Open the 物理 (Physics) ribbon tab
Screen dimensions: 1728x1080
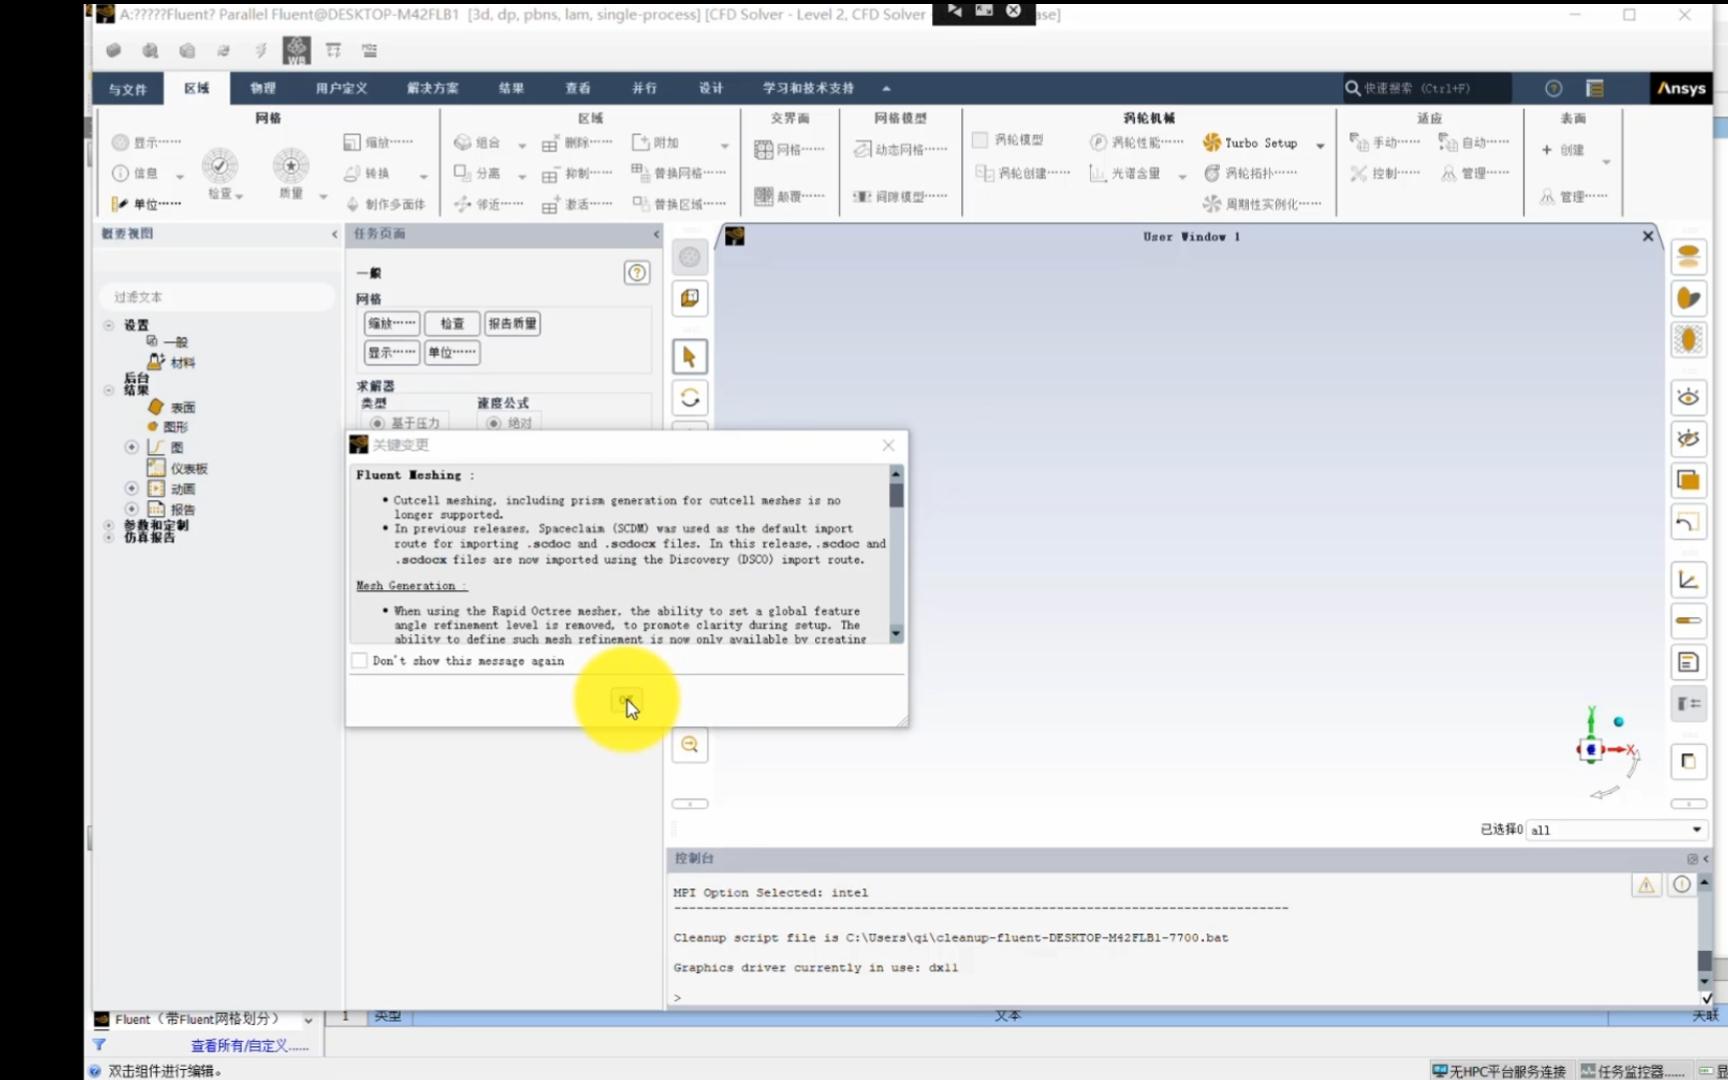263,88
